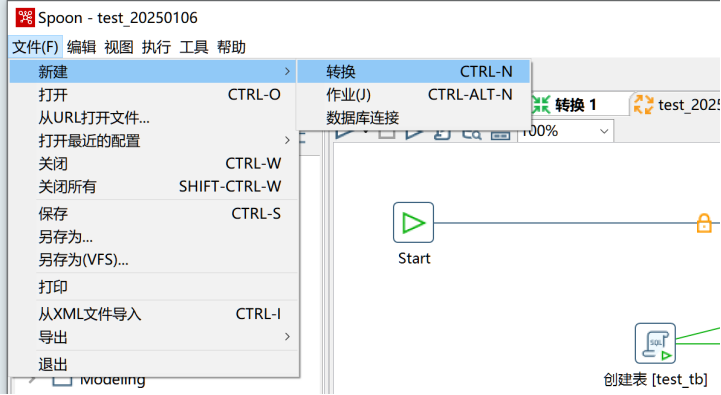Open the 执行 menu
Screen dimensions: 721x395
point(156,47)
